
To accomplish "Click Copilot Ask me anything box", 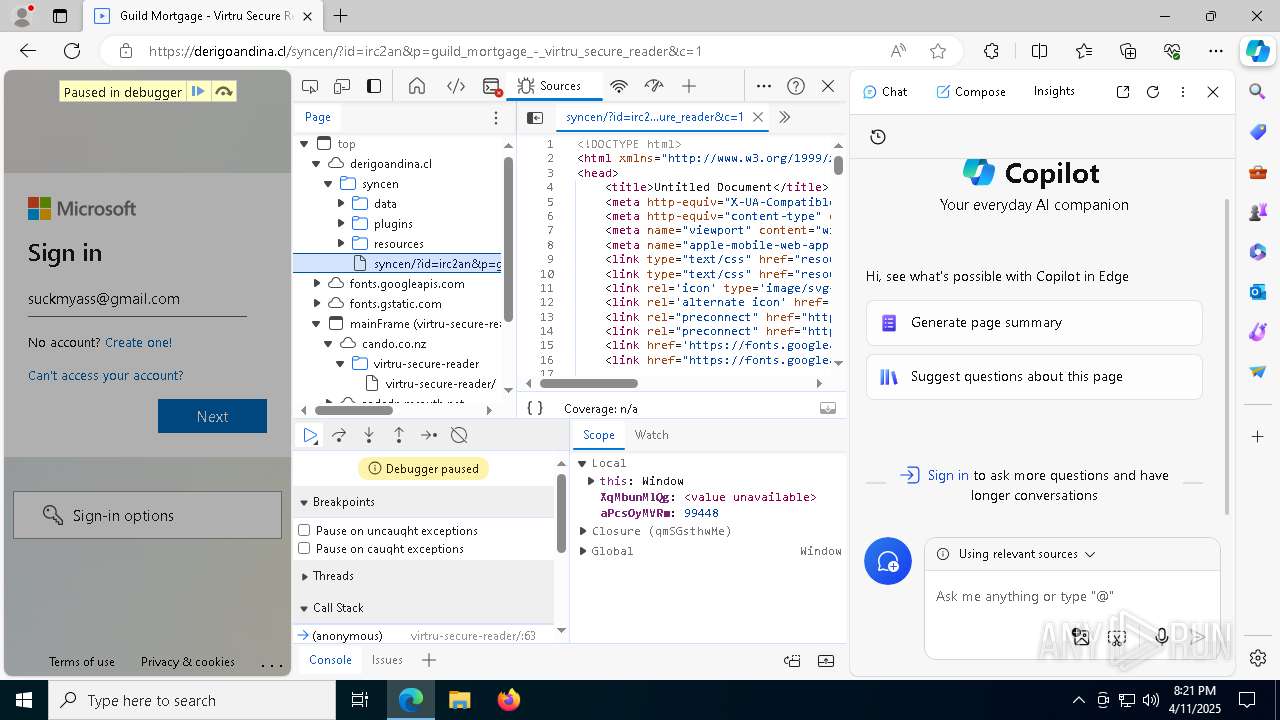I will click(x=1070, y=596).
